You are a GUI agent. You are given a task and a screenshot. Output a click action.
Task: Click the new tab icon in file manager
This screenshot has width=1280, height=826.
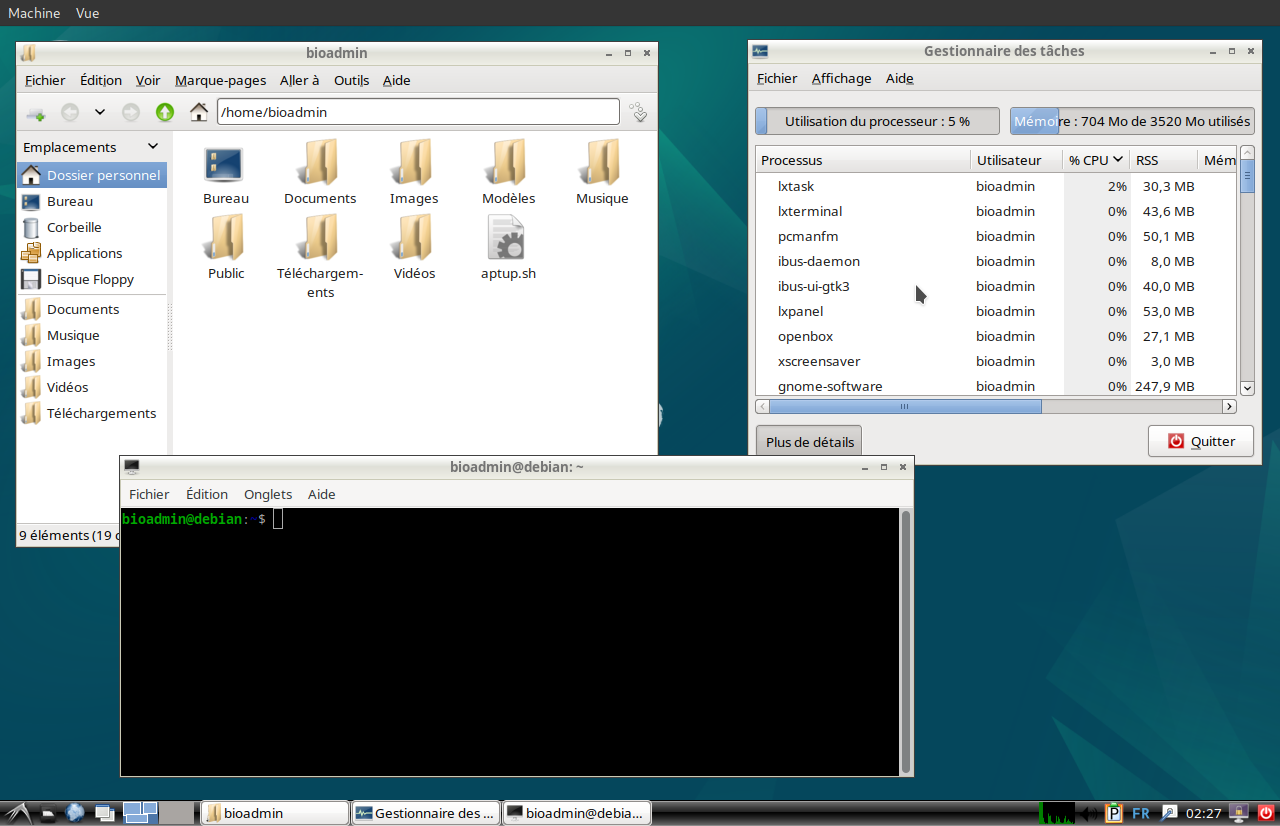pos(35,113)
